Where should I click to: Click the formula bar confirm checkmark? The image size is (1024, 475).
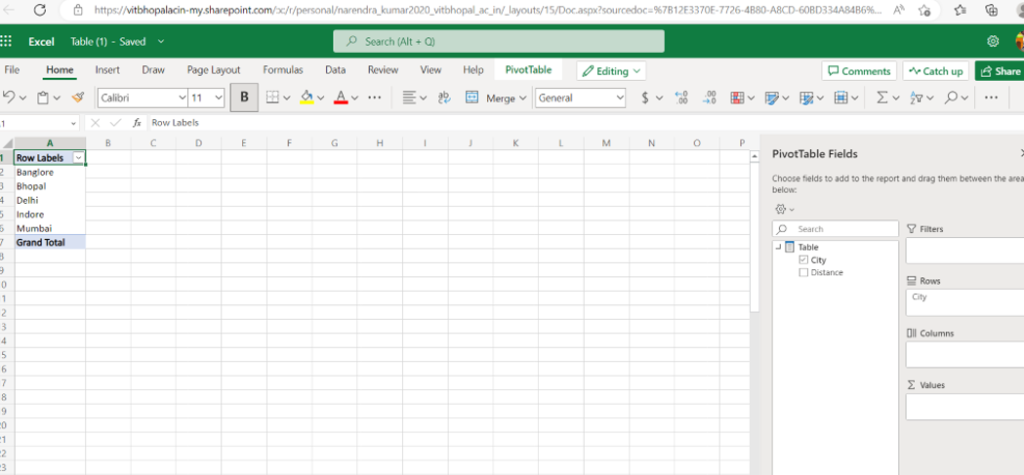(116, 122)
